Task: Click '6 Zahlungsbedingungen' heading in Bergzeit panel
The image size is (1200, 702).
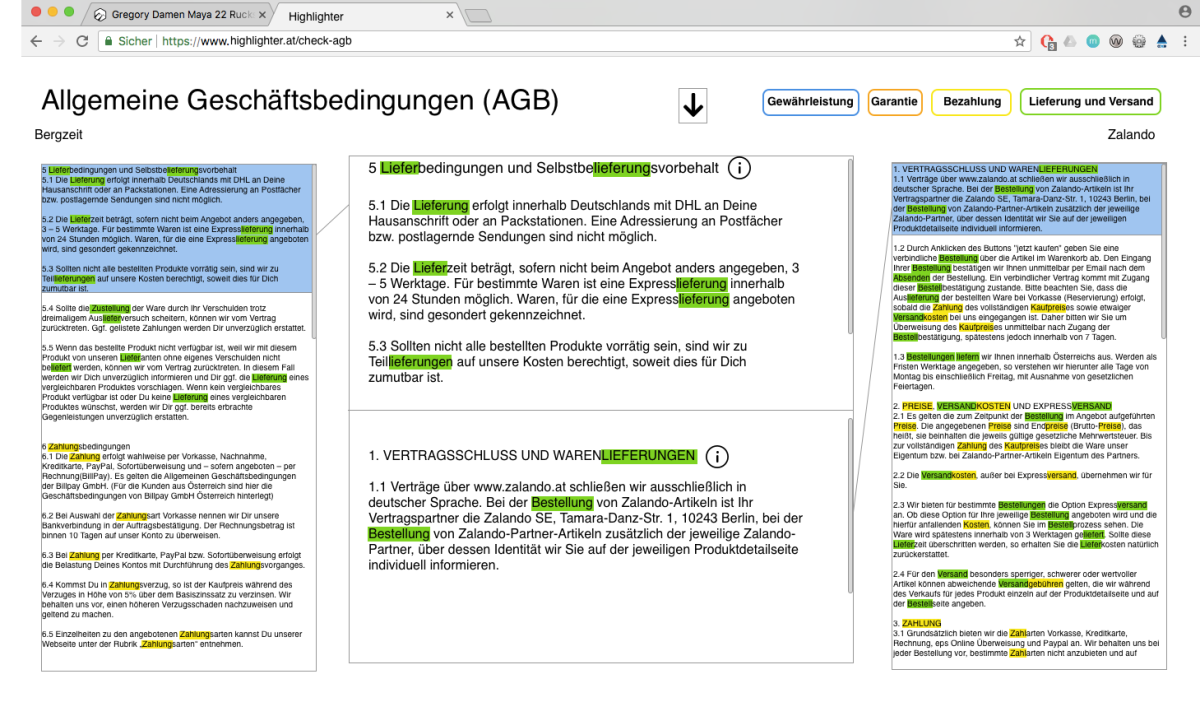Action: [x=86, y=446]
